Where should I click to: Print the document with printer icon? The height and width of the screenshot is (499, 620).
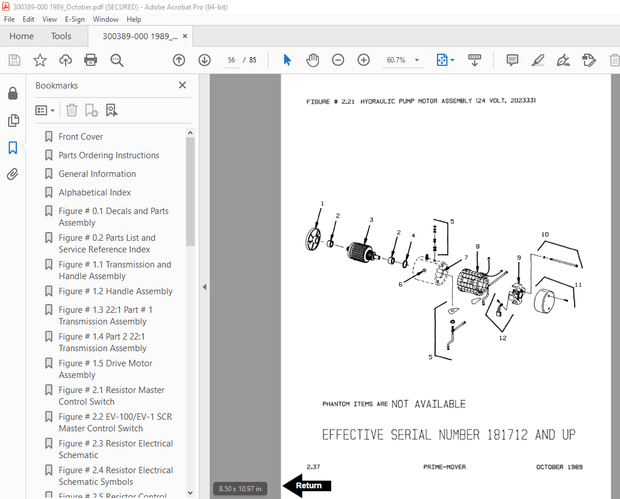(91, 60)
